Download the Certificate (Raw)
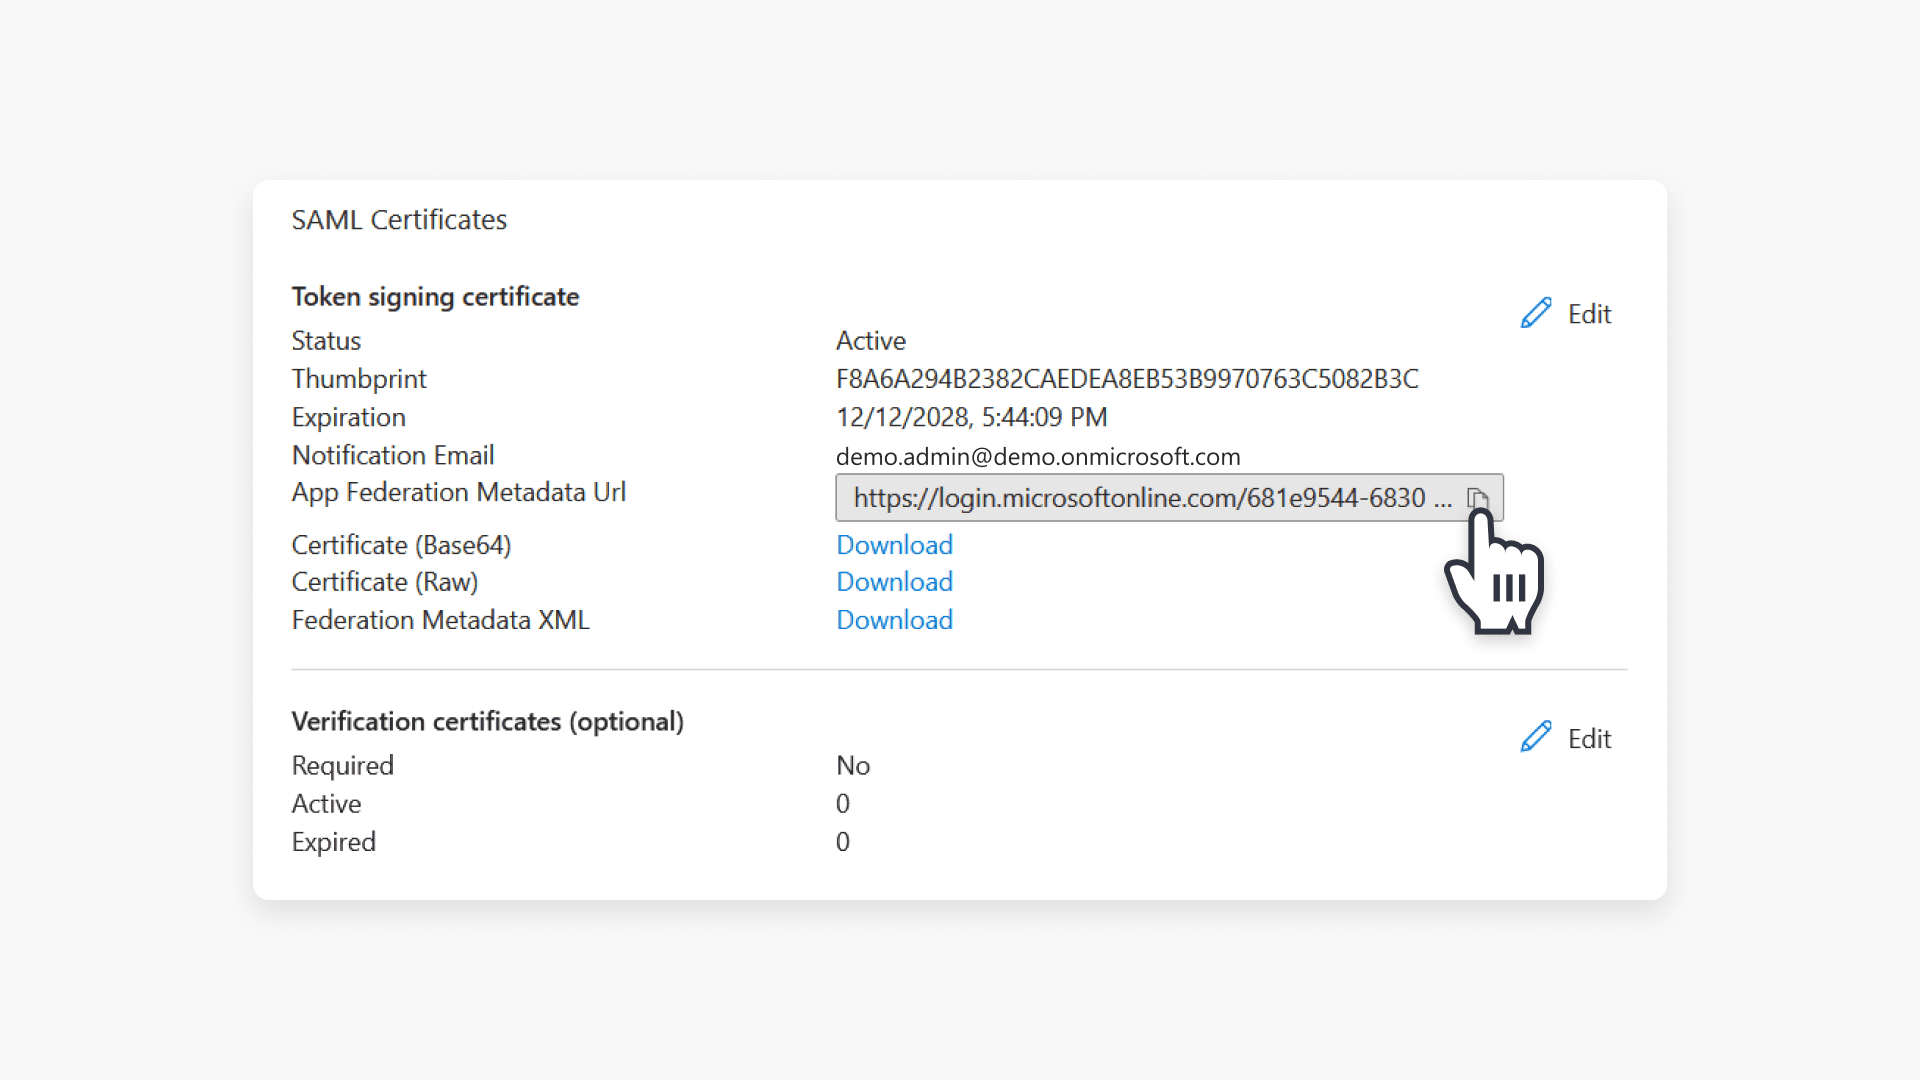This screenshot has height=1080, width=1920. (x=893, y=581)
